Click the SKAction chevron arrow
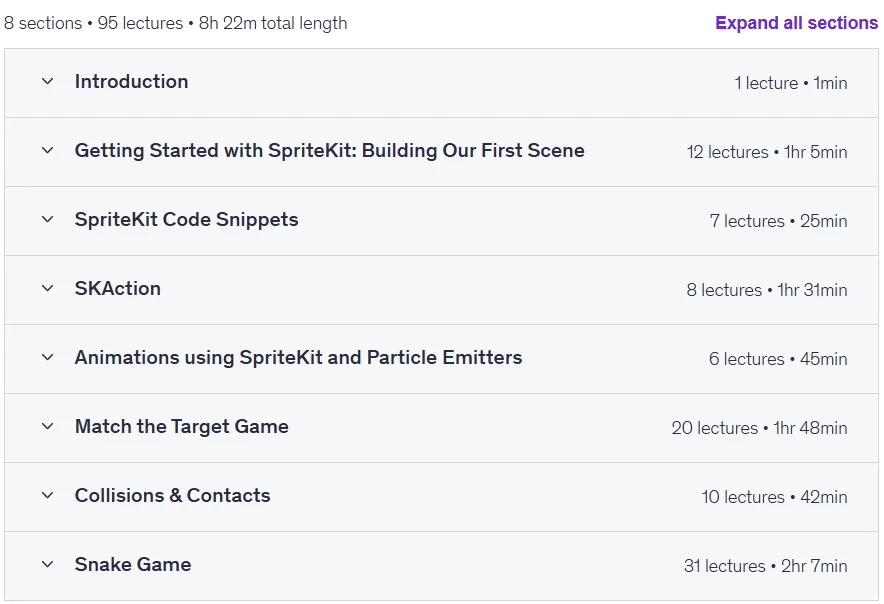This screenshot has height=604, width=884. [x=48, y=288]
